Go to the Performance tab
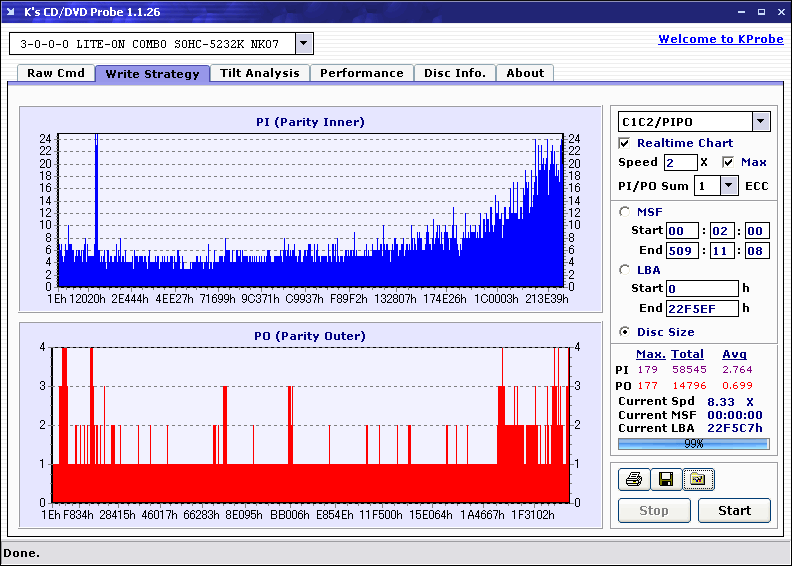Screen dimensions: 792x566 361,73
